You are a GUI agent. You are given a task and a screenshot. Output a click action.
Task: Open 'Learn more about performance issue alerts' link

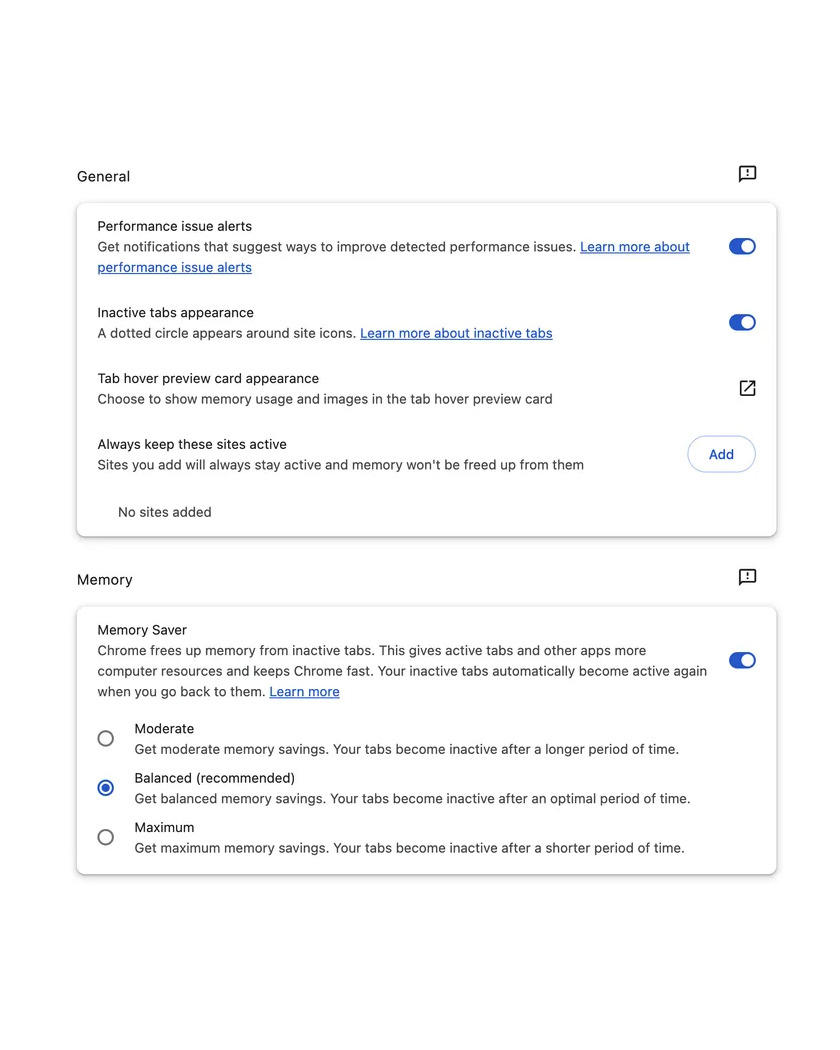[x=634, y=247]
